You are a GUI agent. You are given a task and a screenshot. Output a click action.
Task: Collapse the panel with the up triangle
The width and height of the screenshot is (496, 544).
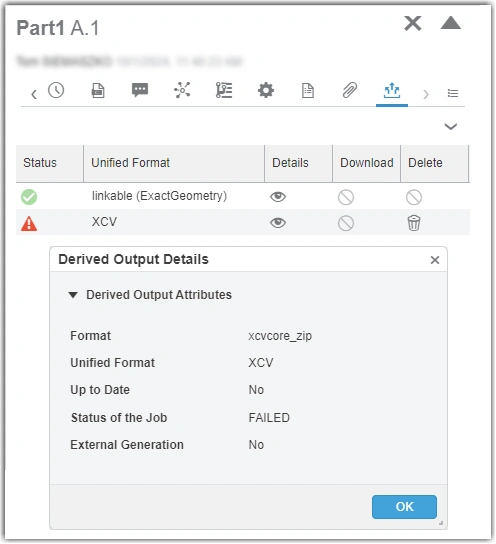pos(451,23)
